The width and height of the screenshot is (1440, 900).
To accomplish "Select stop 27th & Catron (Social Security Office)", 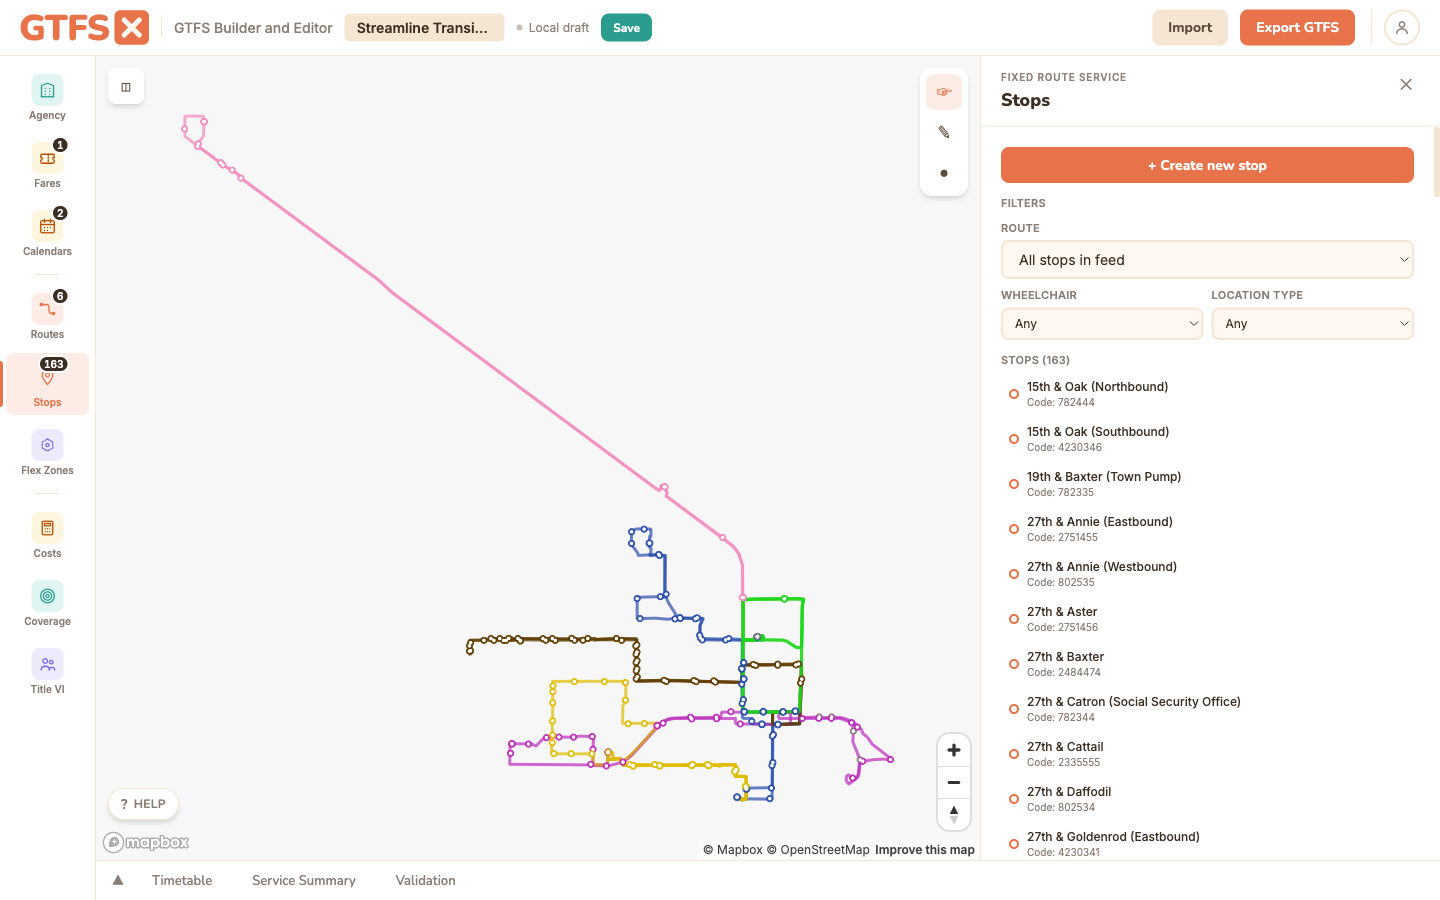I will click(1207, 709).
